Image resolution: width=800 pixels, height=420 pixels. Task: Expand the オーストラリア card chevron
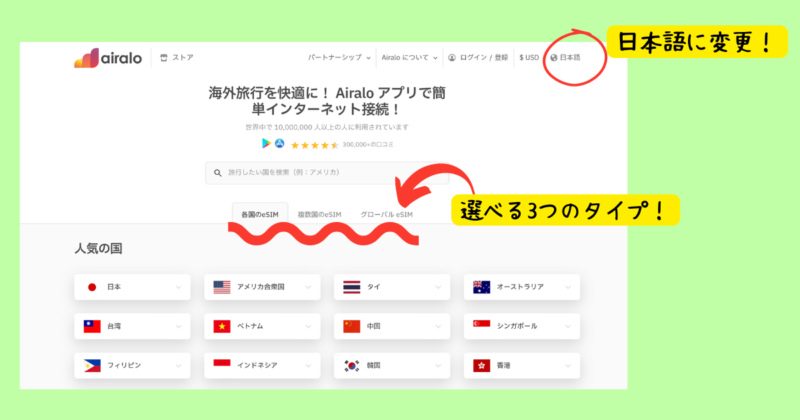point(568,287)
